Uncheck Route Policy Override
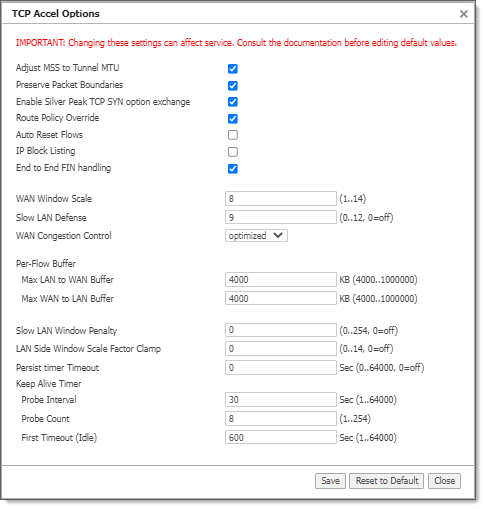Screen dimensions: 485x509 (233, 119)
